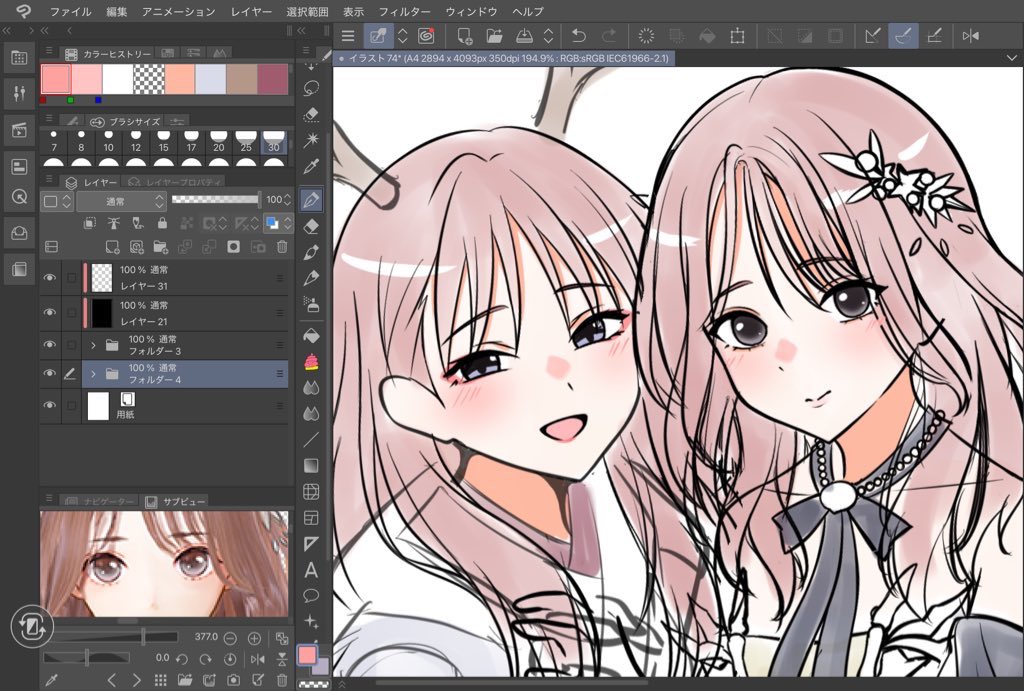Select the straight line Figure tool

pos(311,439)
